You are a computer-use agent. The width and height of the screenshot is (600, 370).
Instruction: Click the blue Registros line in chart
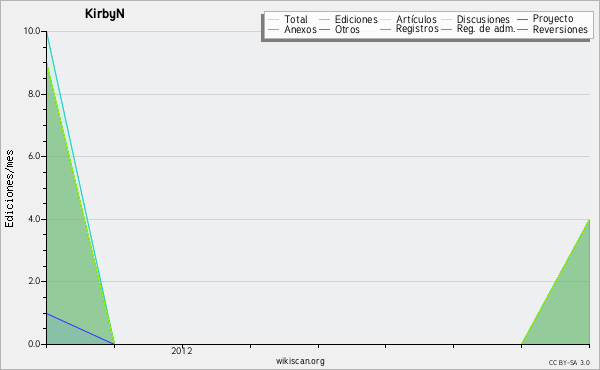click(80, 329)
